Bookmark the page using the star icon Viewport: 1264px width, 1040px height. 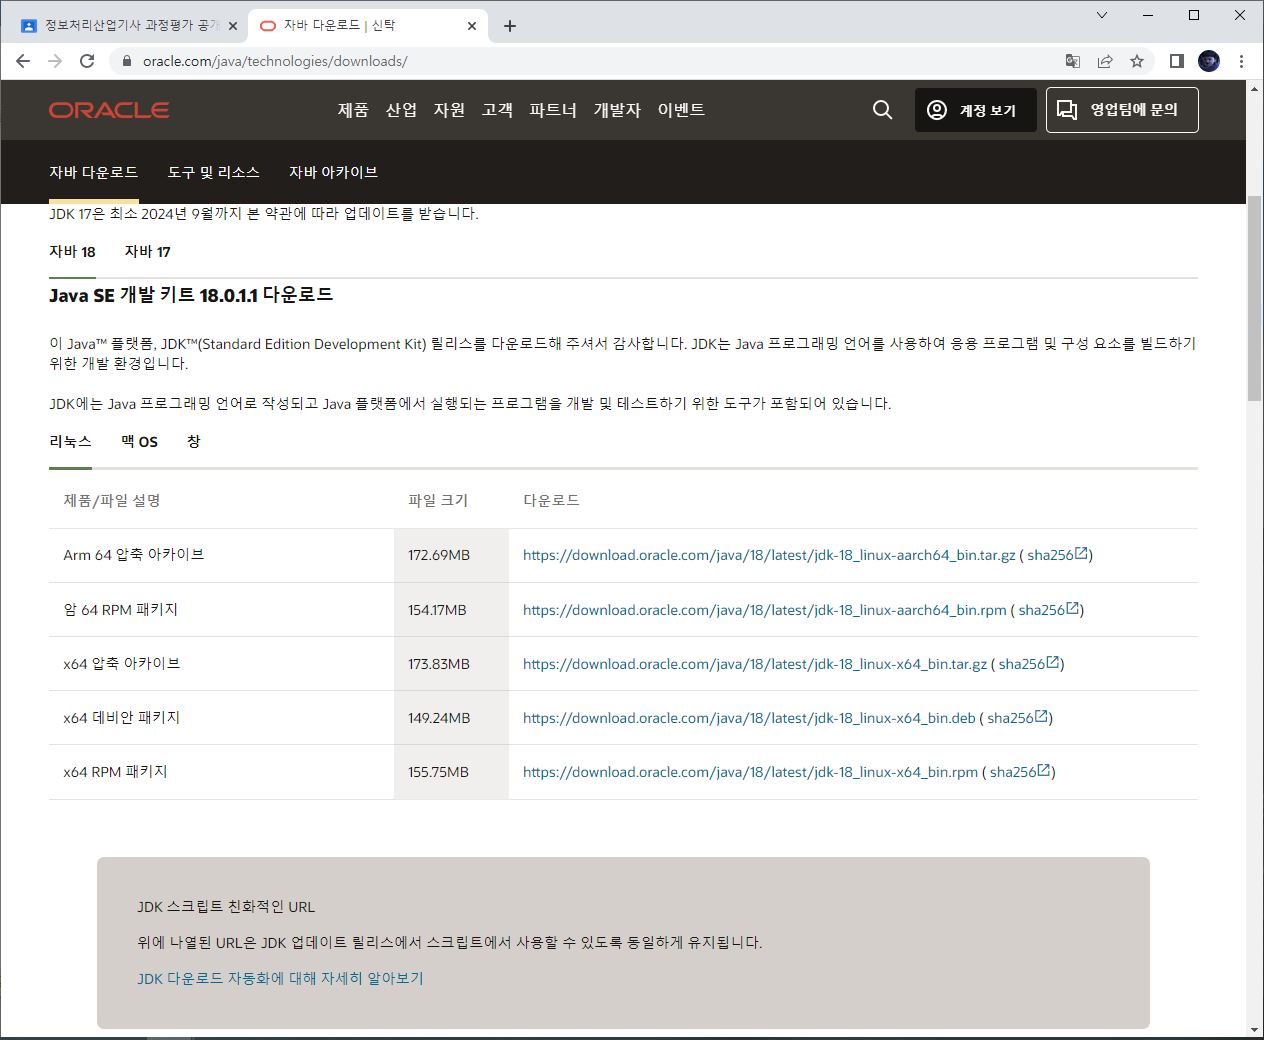coord(1136,61)
